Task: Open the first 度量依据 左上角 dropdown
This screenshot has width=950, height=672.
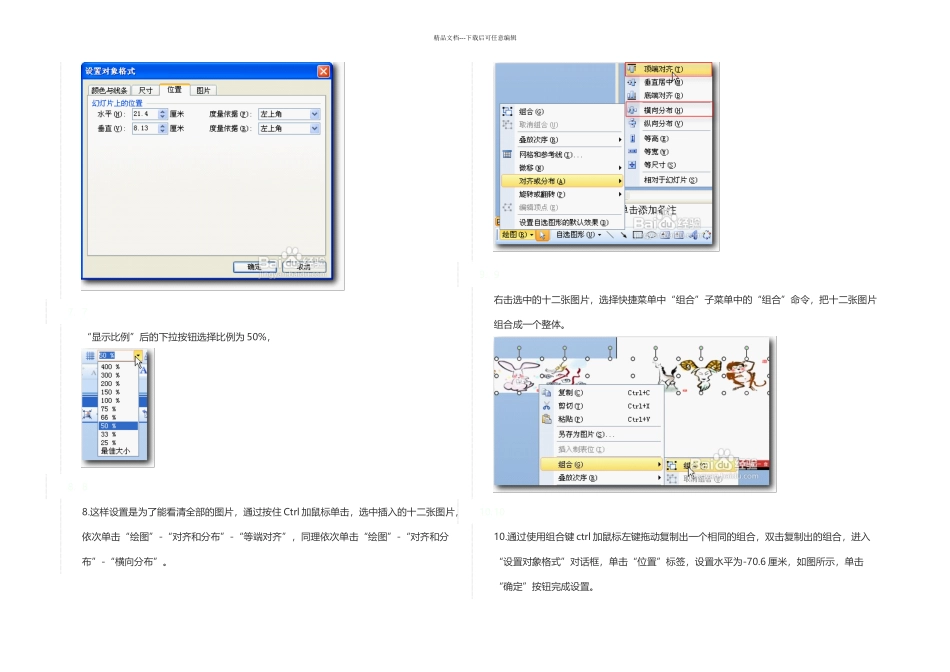Action: [314, 114]
